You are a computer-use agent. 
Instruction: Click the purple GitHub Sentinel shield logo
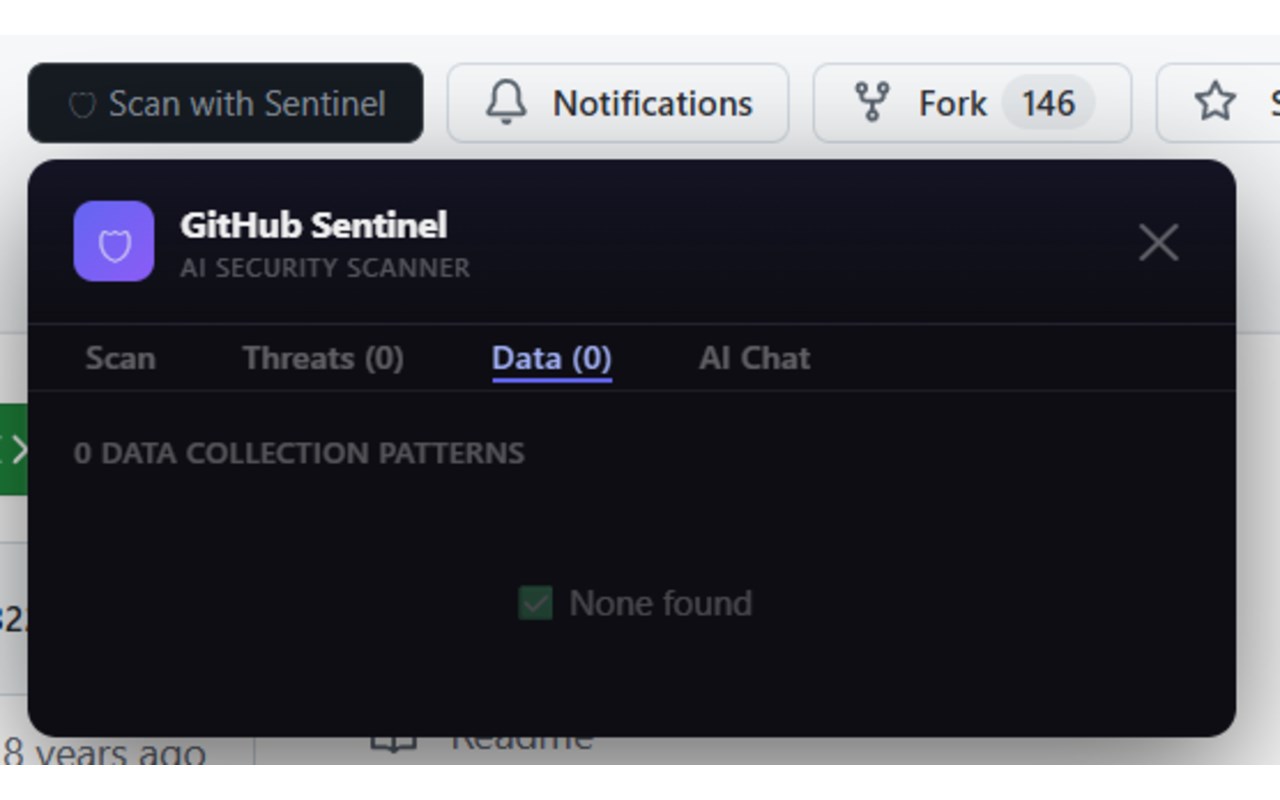pos(114,241)
